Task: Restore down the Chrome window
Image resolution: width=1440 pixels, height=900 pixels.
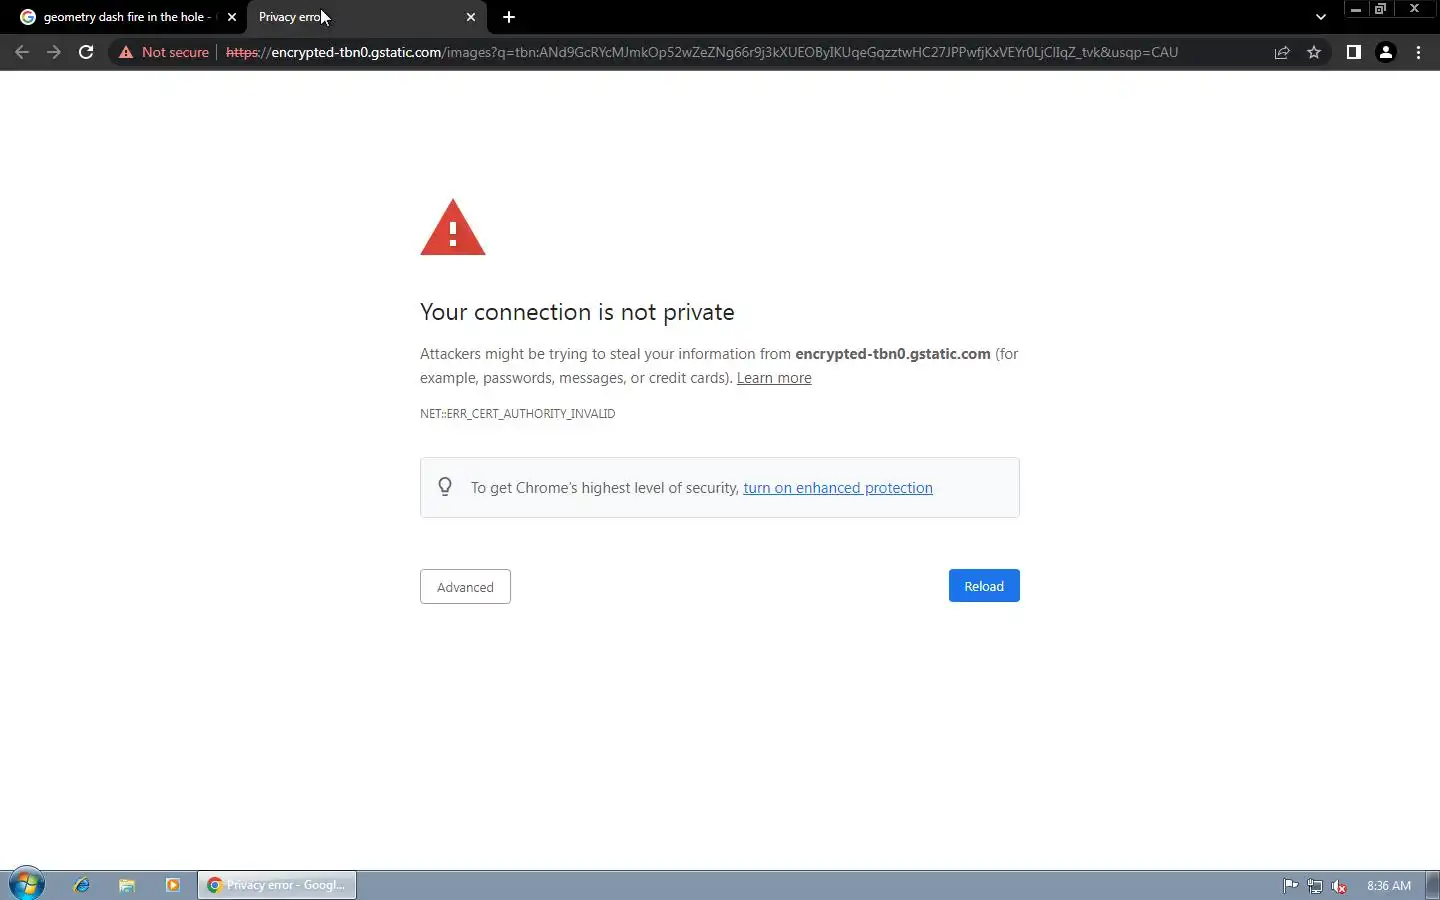Action: (x=1381, y=9)
